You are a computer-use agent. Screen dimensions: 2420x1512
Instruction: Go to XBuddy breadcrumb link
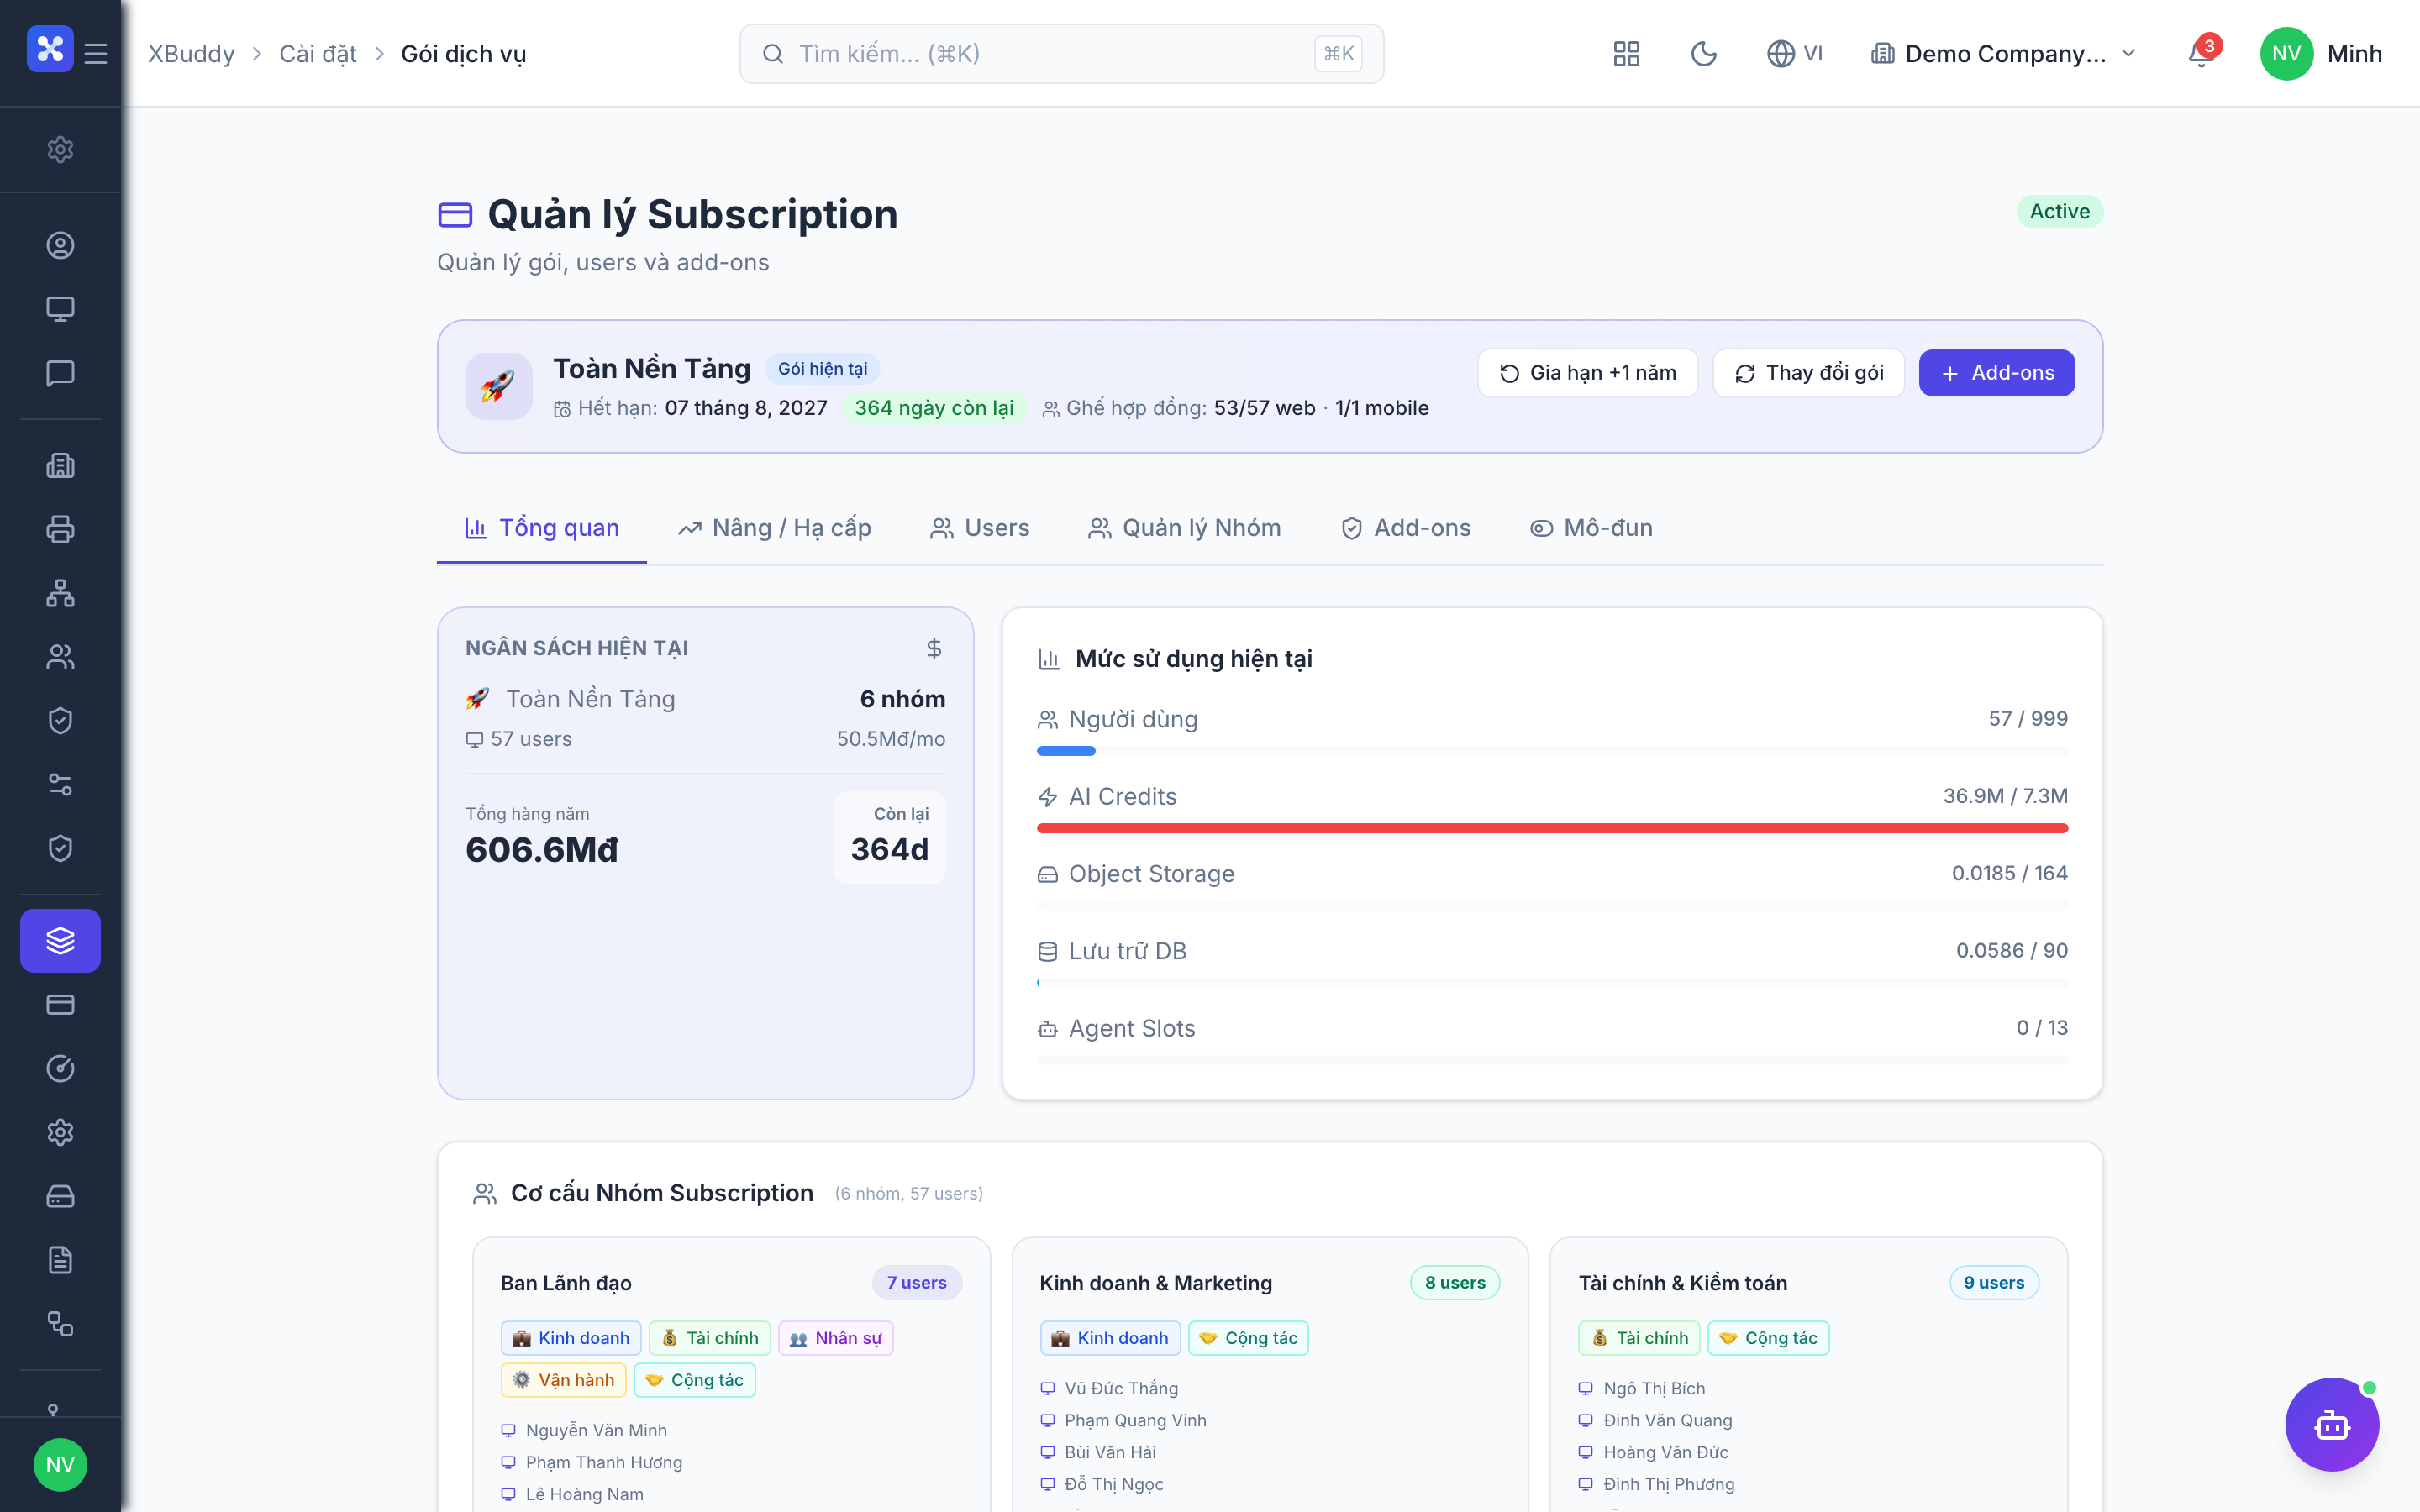191,54
